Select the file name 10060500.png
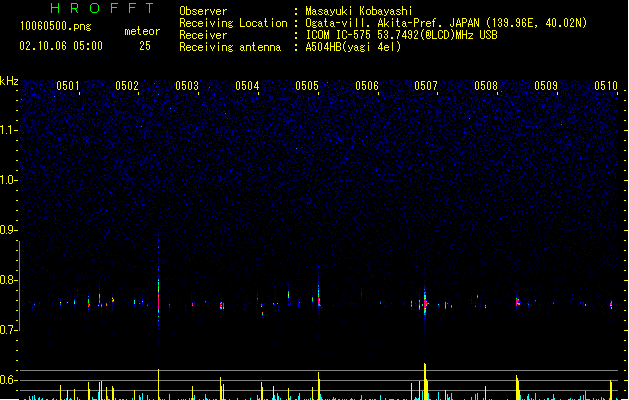 (x=56, y=26)
